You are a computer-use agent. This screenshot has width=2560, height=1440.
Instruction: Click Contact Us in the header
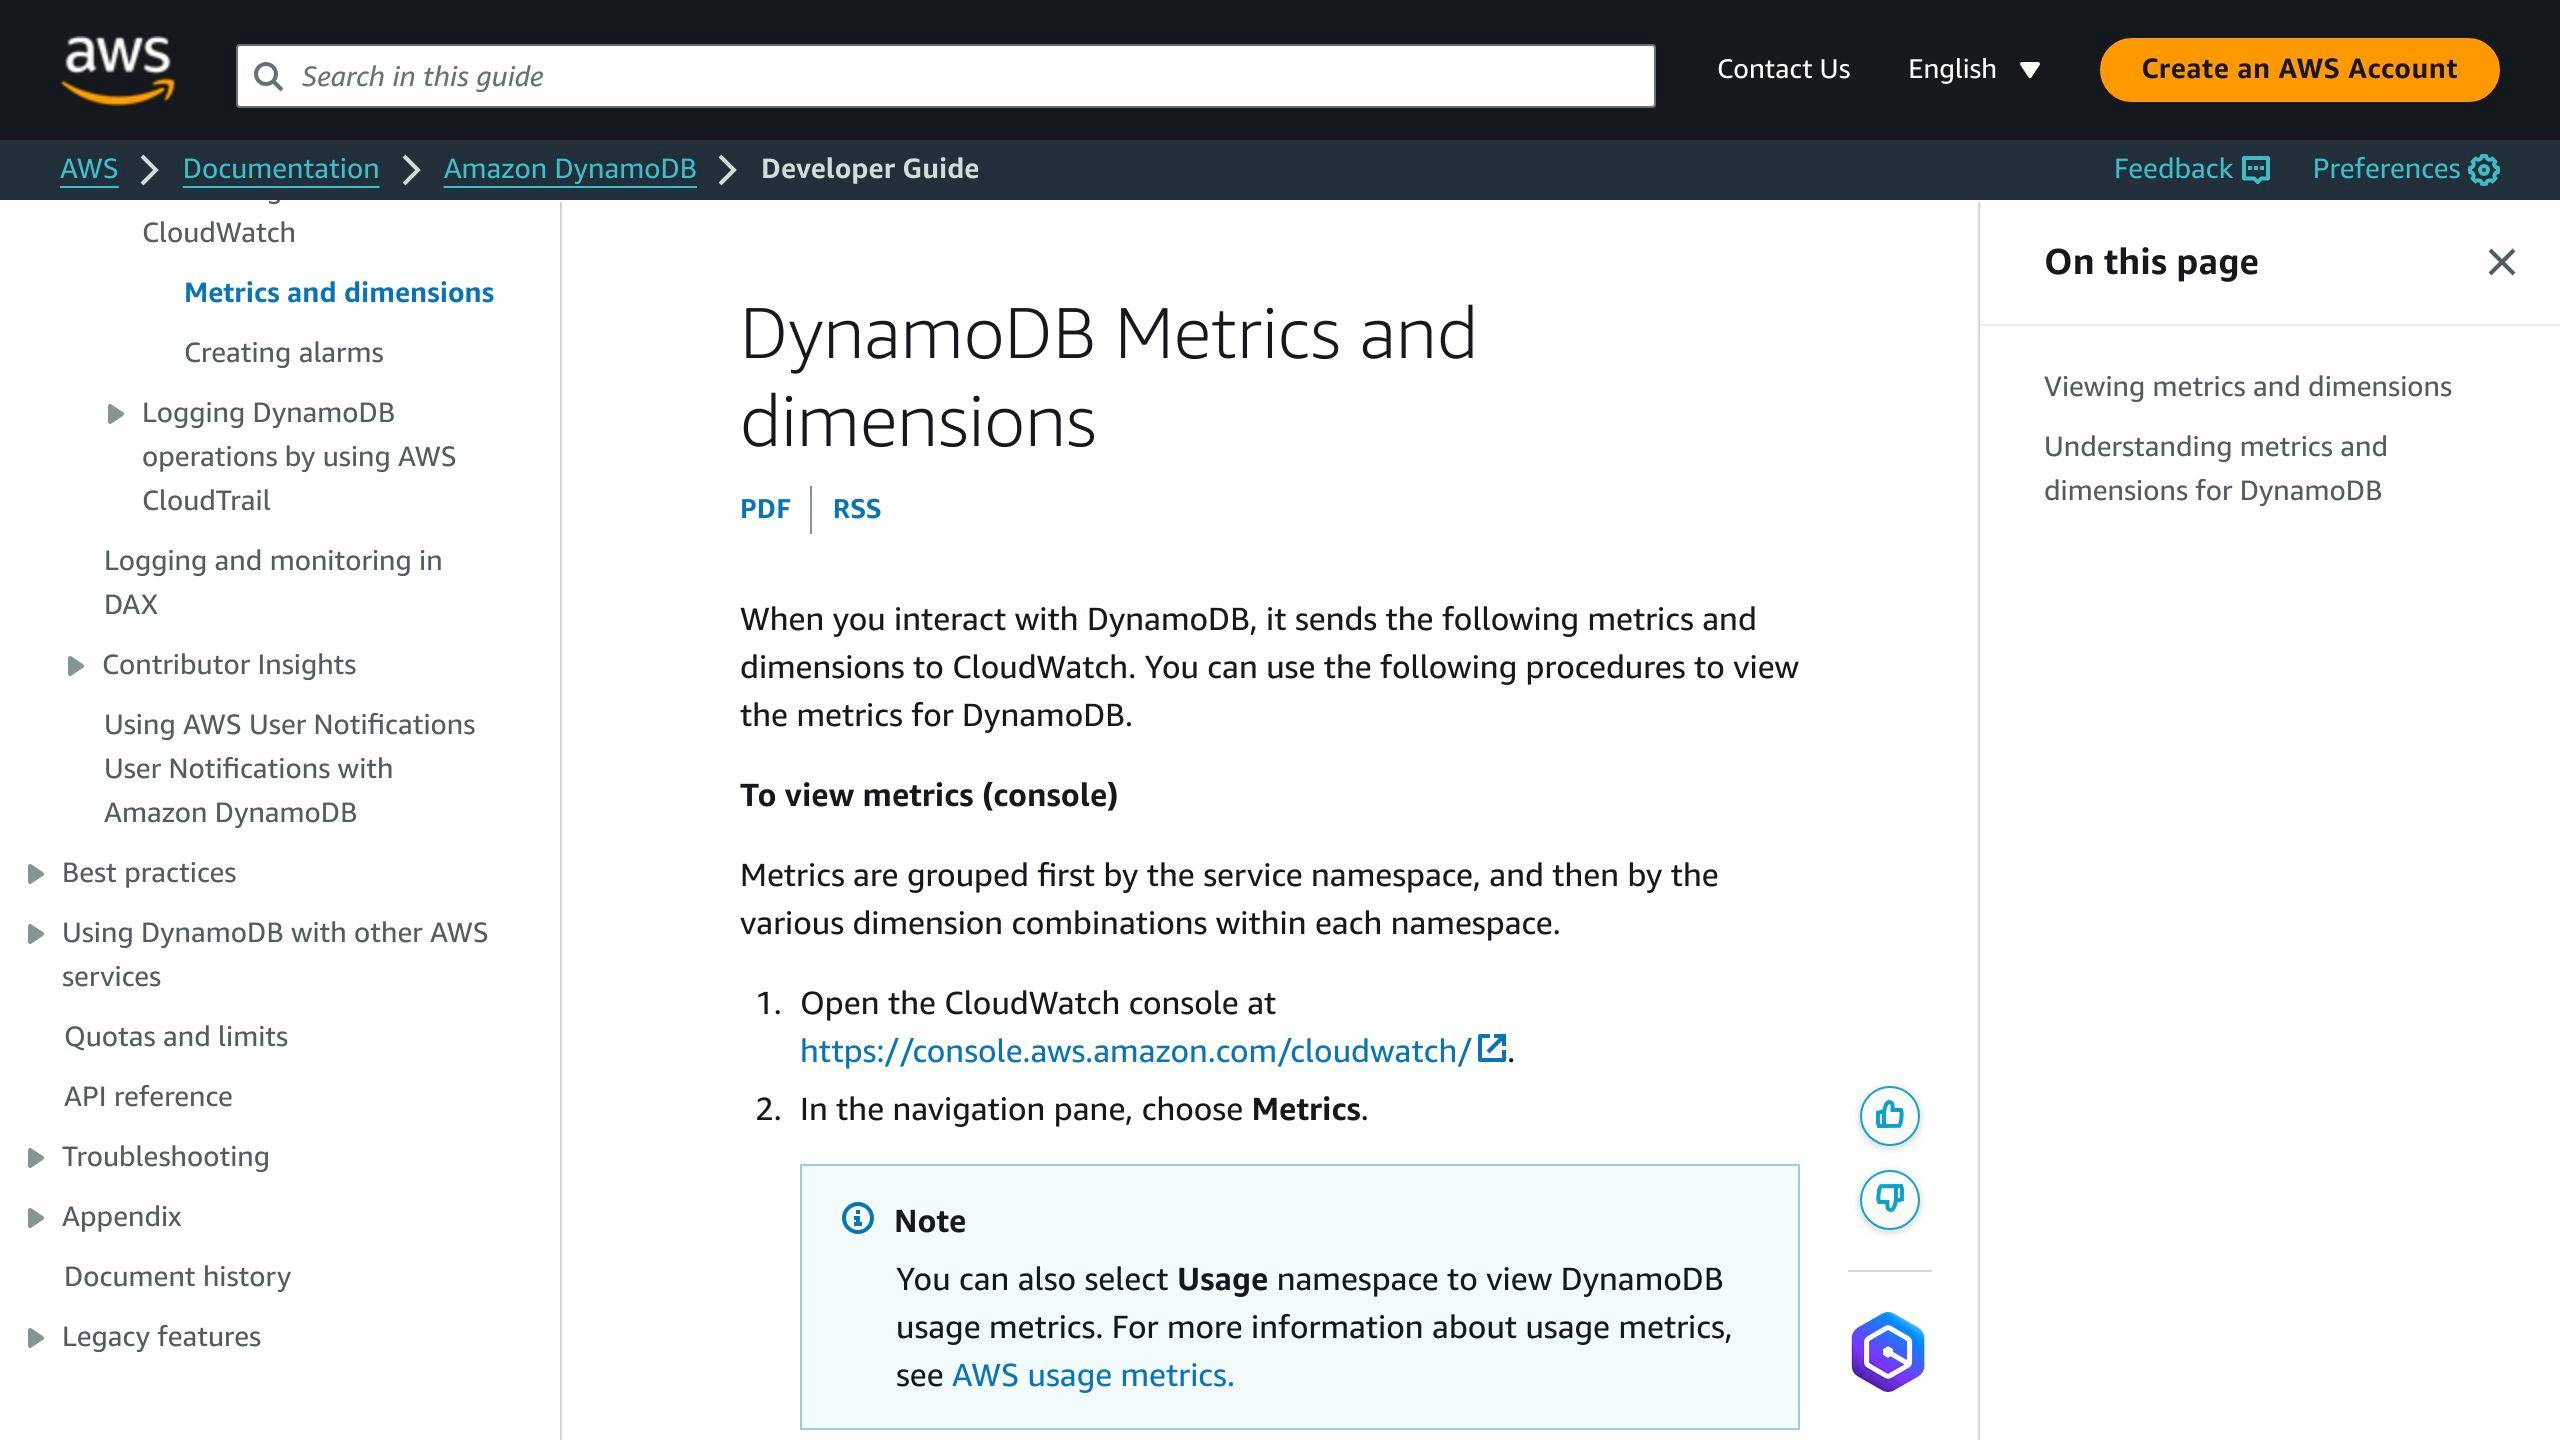click(1783, 69)
